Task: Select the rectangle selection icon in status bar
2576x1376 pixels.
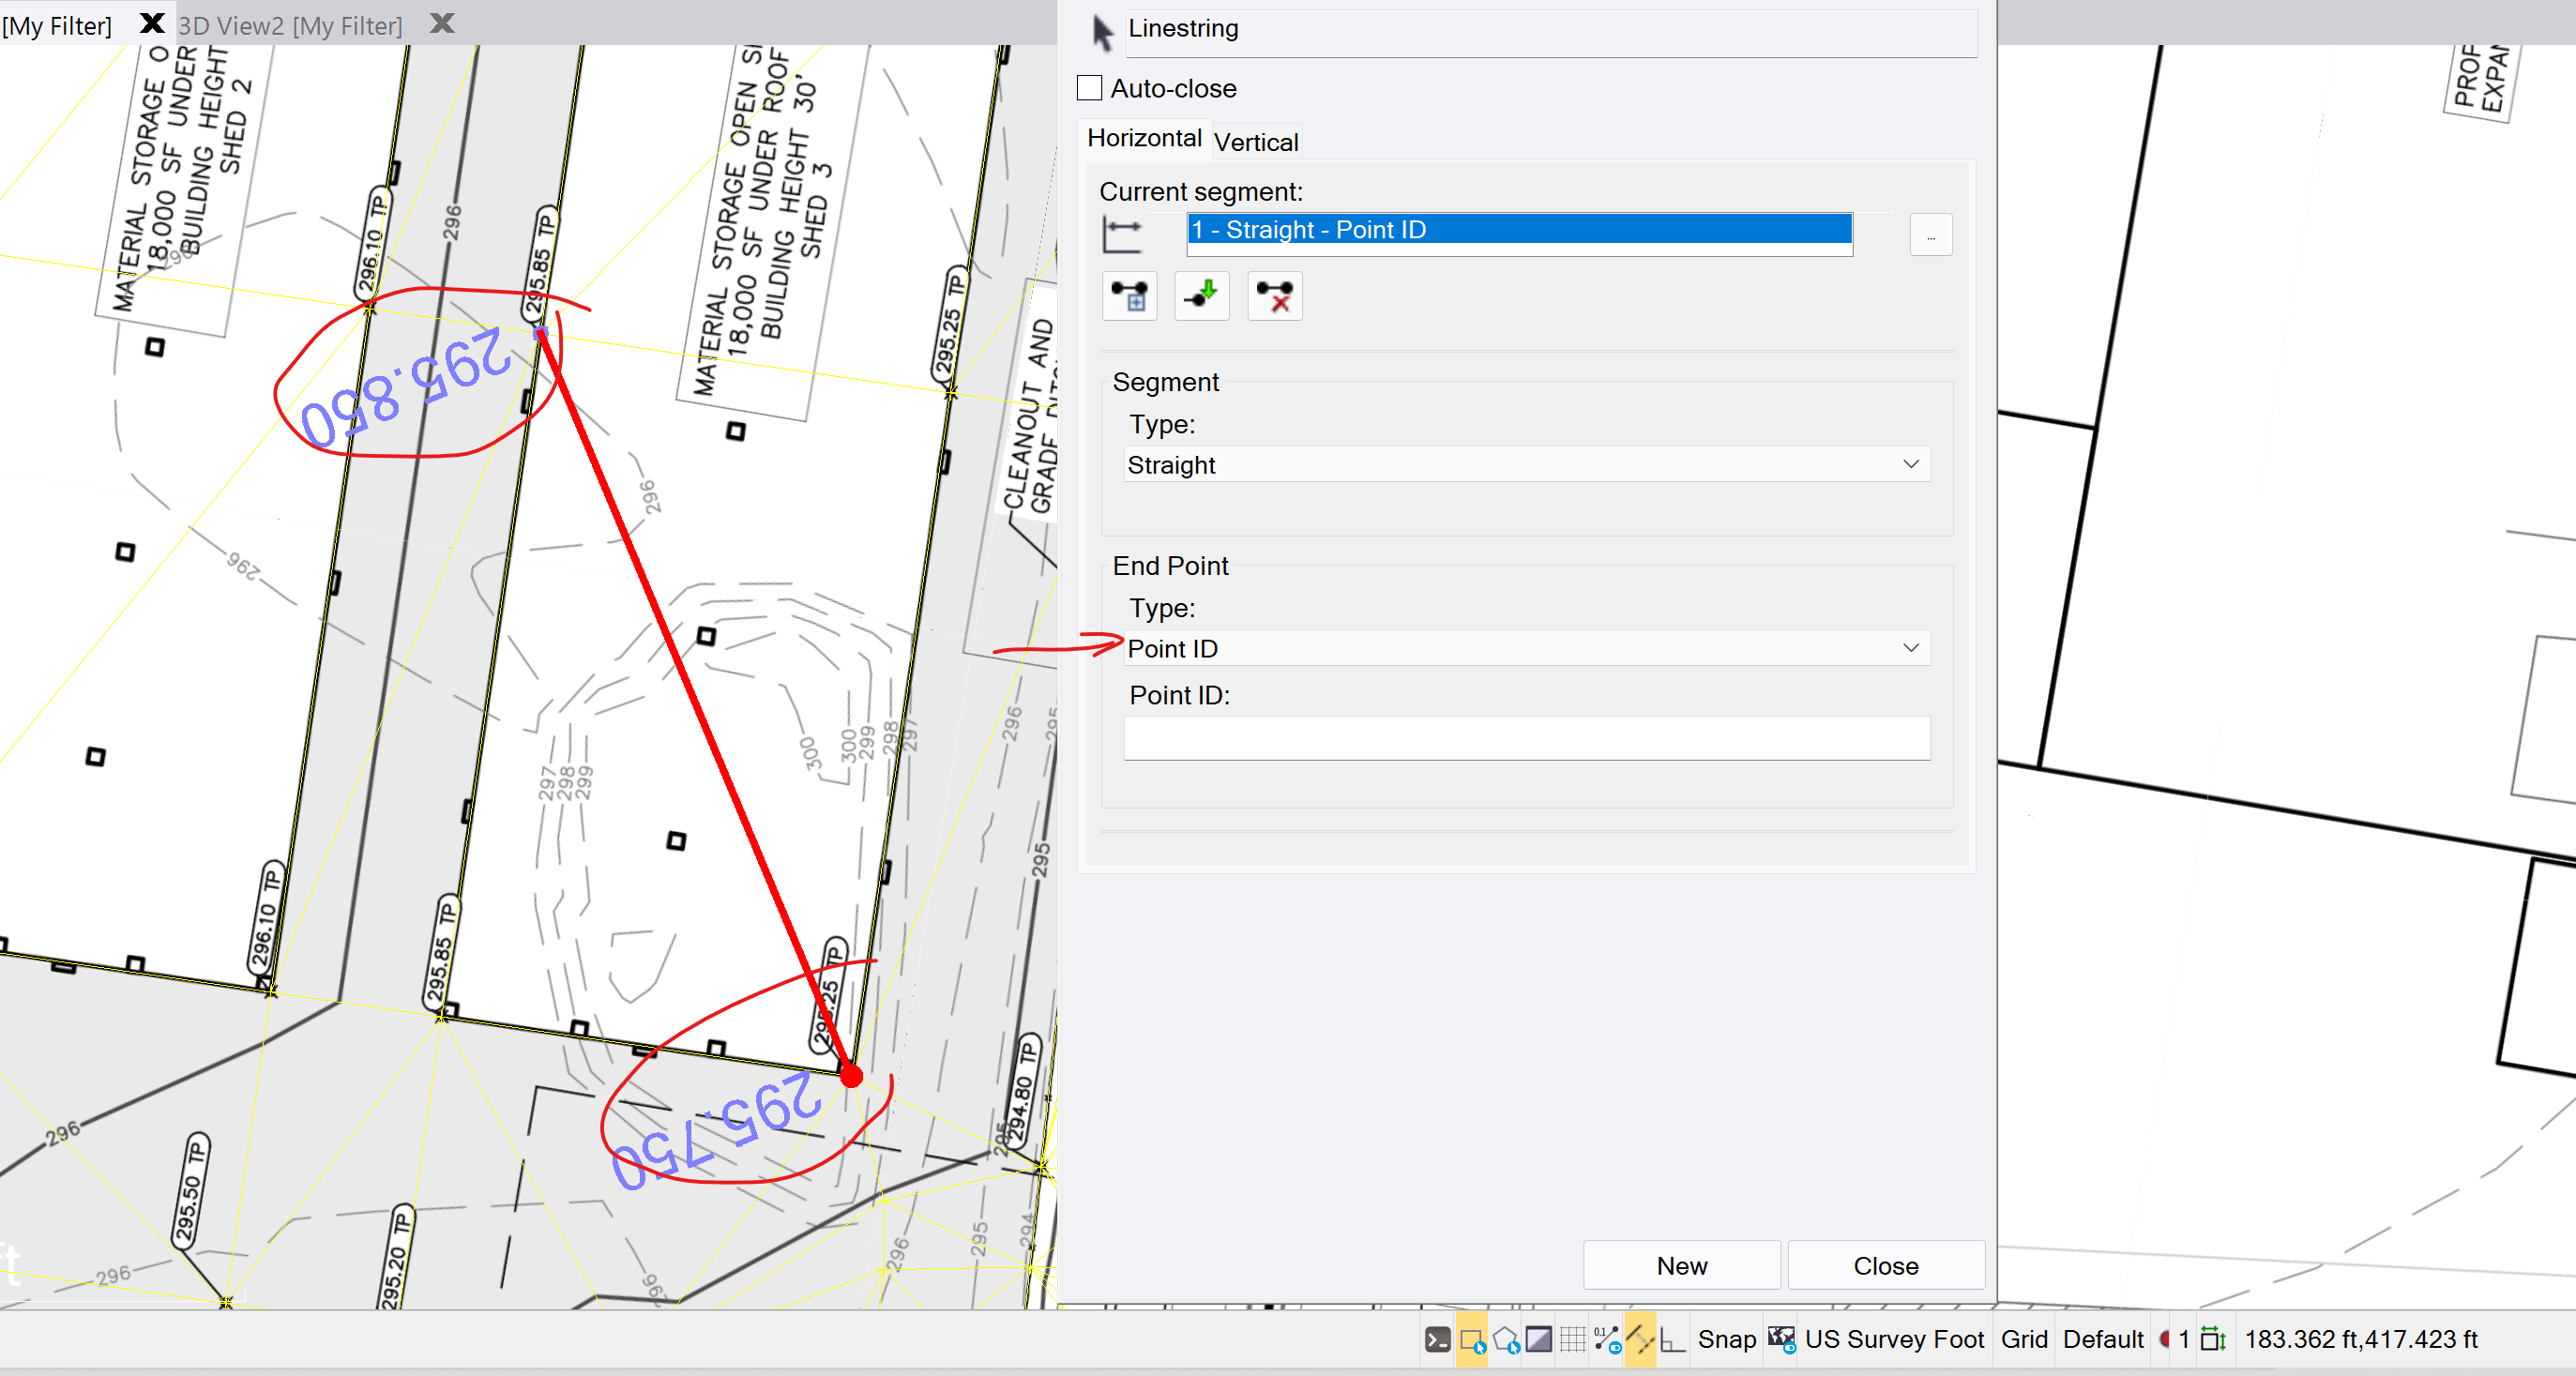Action: pyautogui.click(x=1470, y=1339)
